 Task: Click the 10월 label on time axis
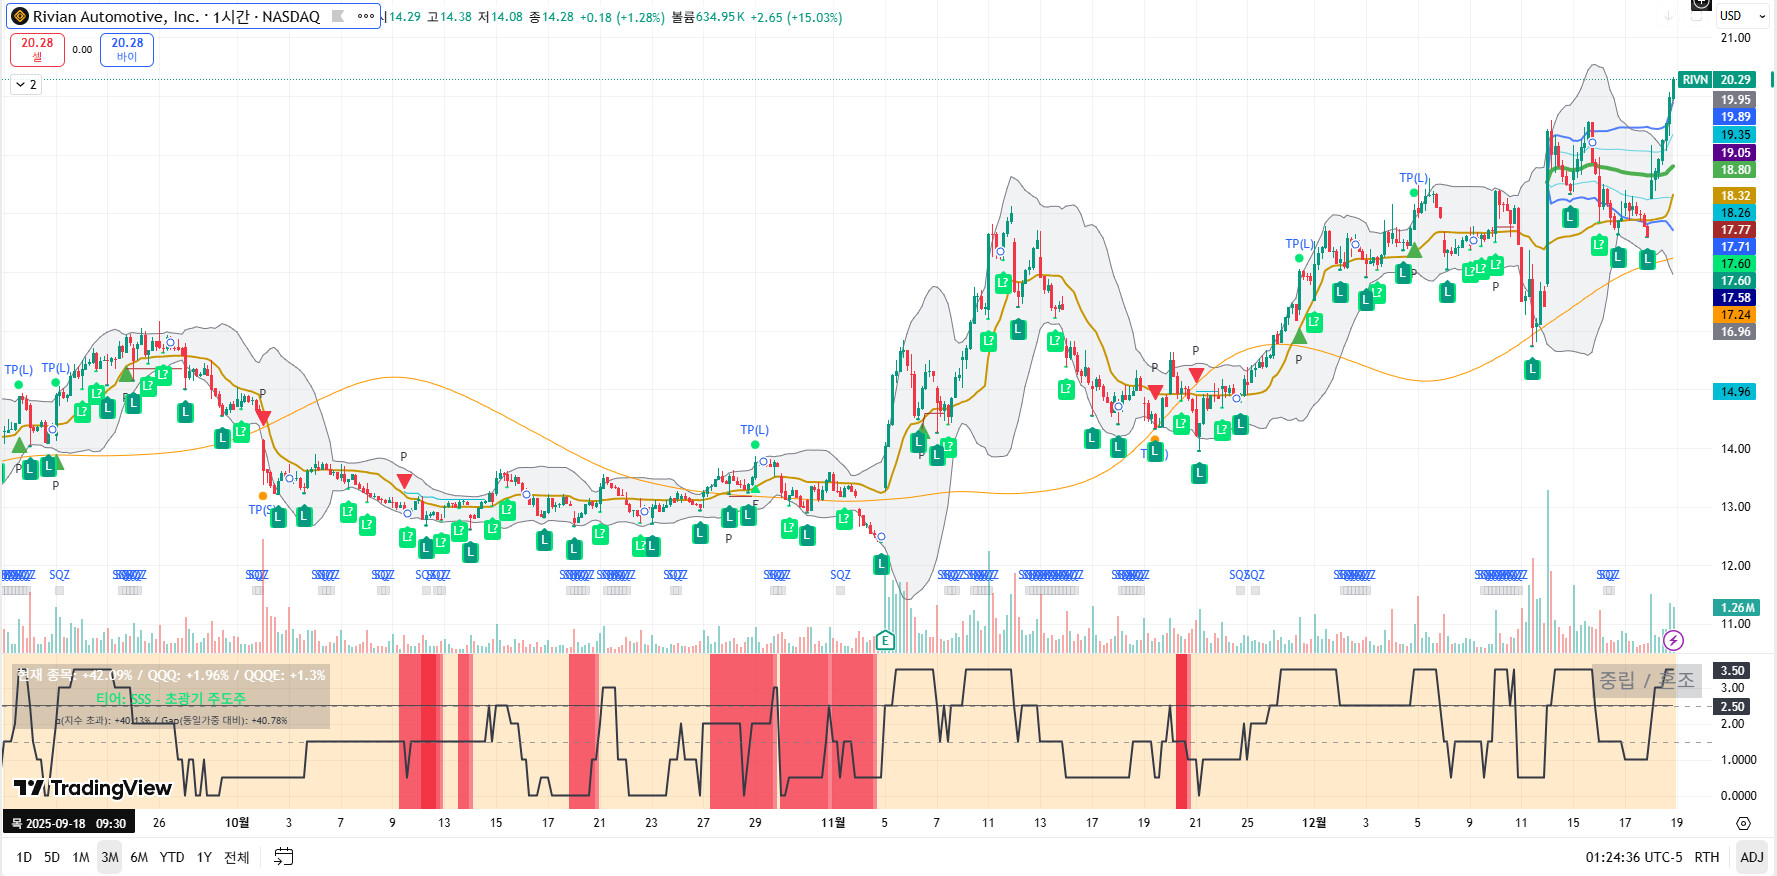click(x=237, y=823)
